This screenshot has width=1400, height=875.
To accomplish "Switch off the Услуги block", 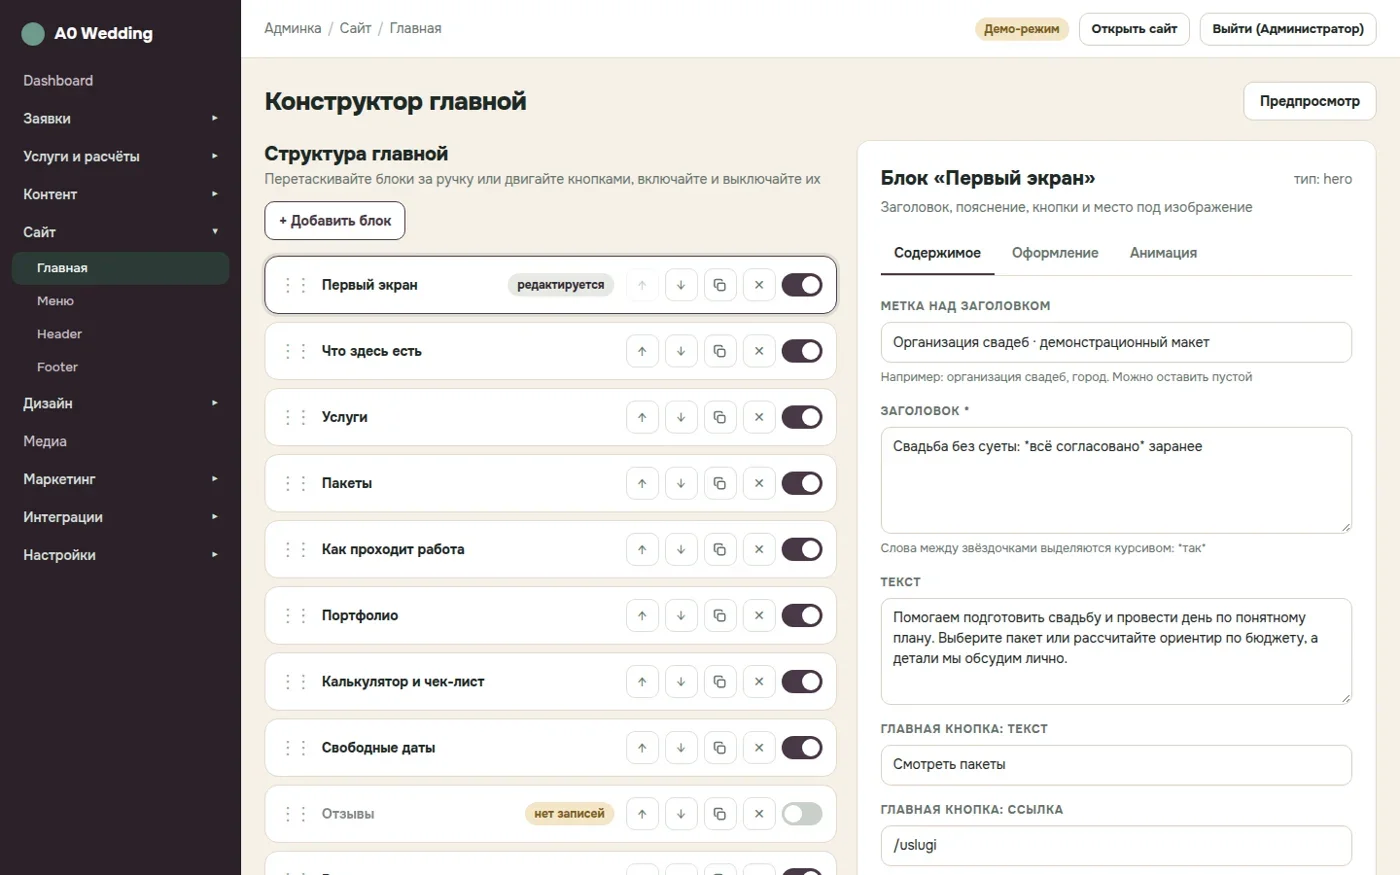I will point(802,417).
